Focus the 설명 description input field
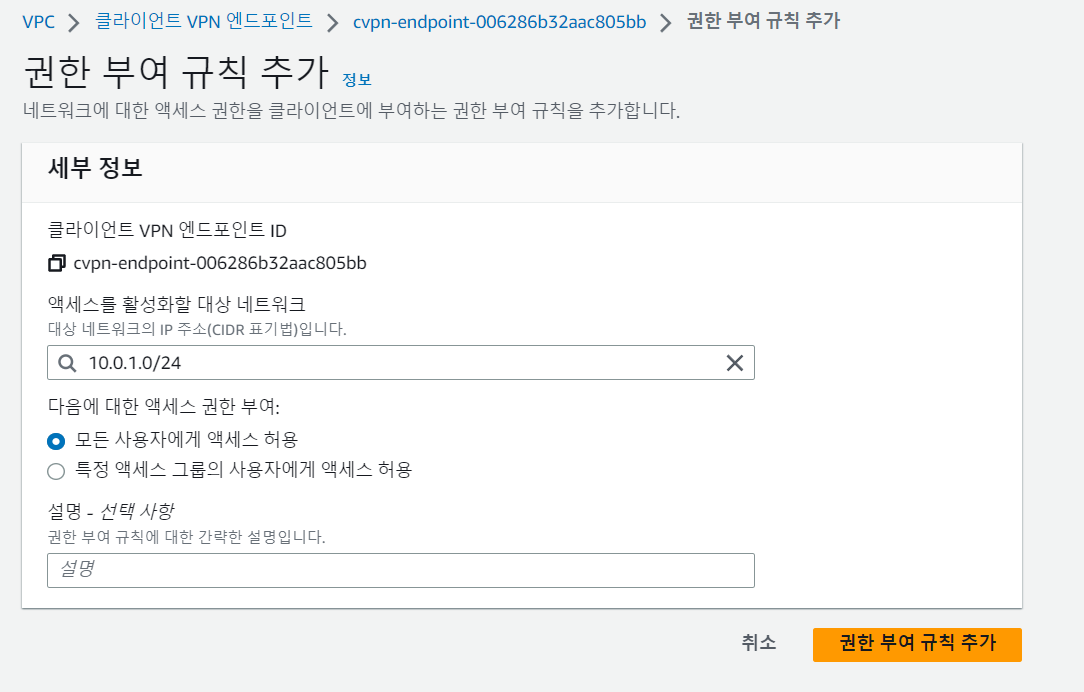 401,570
